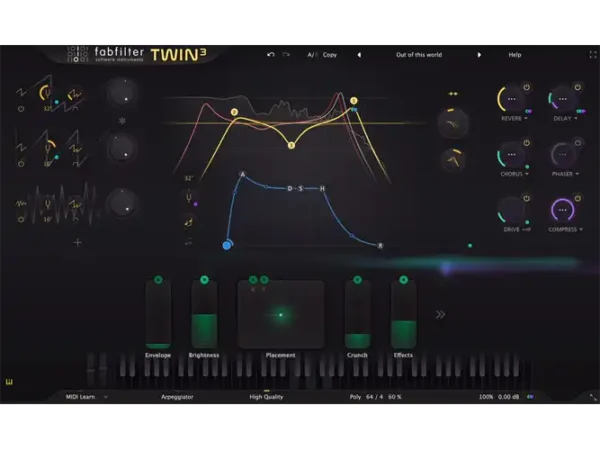Click the tuning fork icon below filter 32'
The width and height of the screenshot is (600, 450).
click(x=189, y=198)
